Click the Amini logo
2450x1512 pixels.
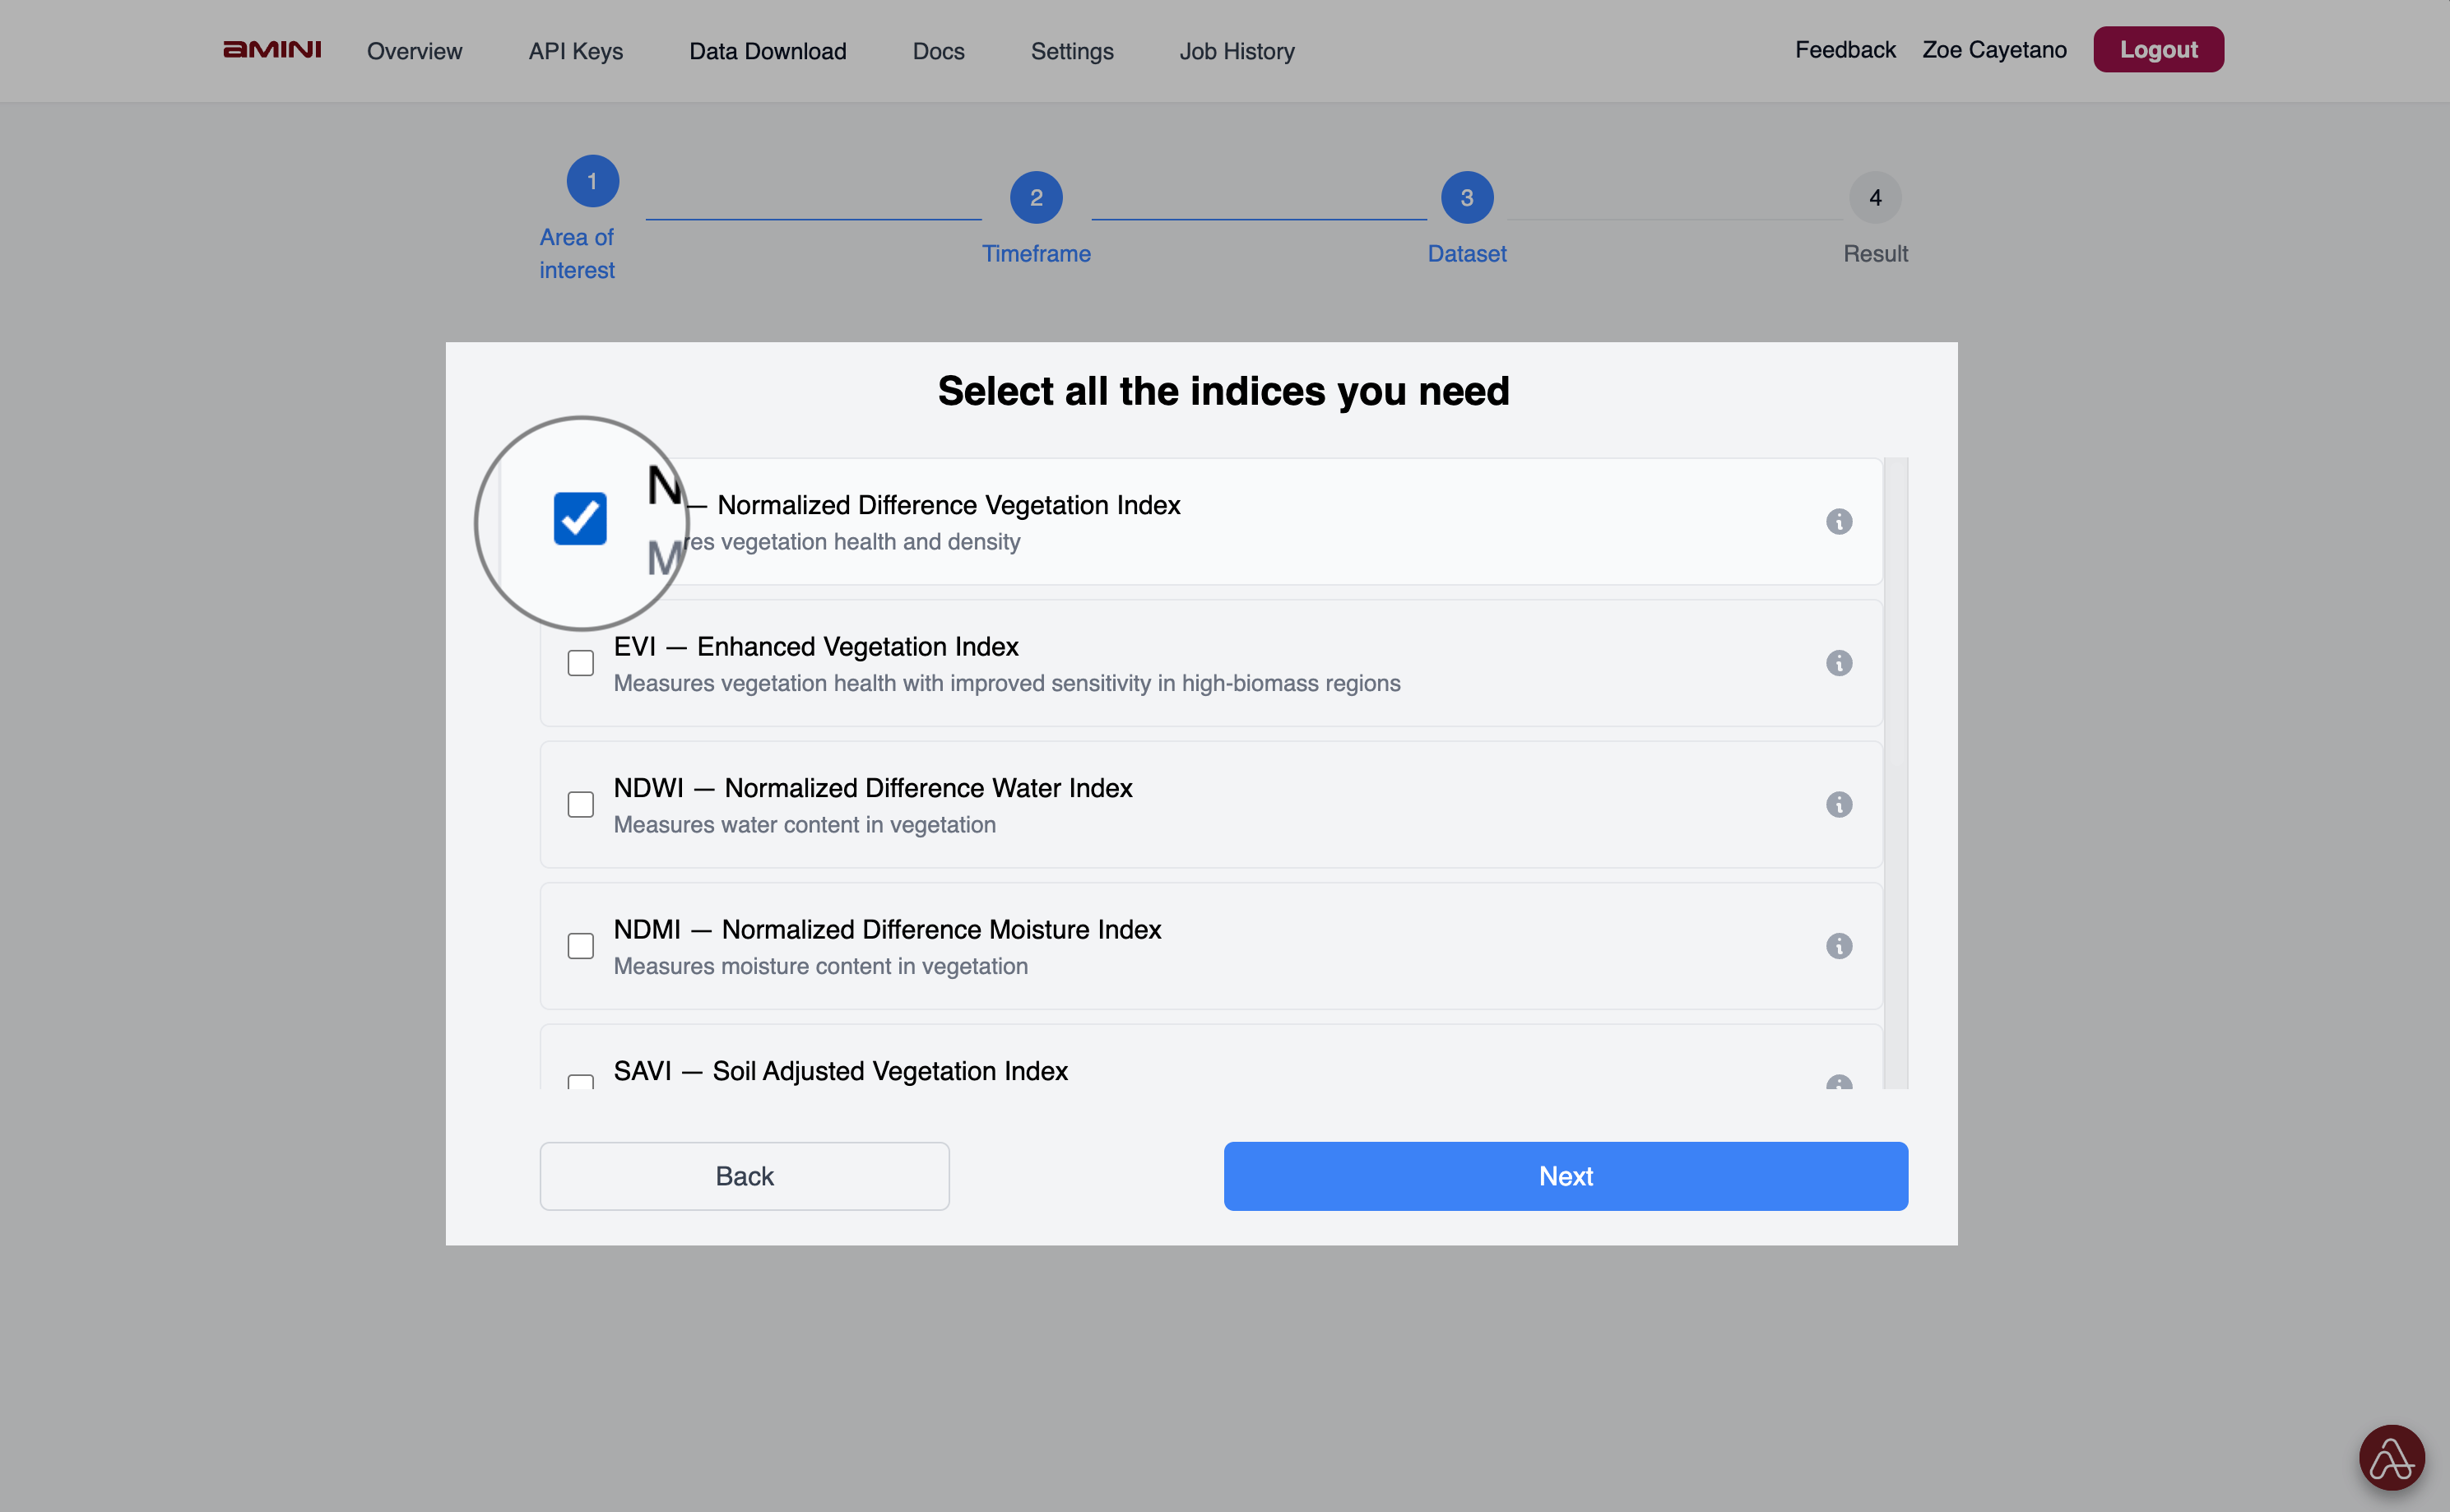point(272,50)
